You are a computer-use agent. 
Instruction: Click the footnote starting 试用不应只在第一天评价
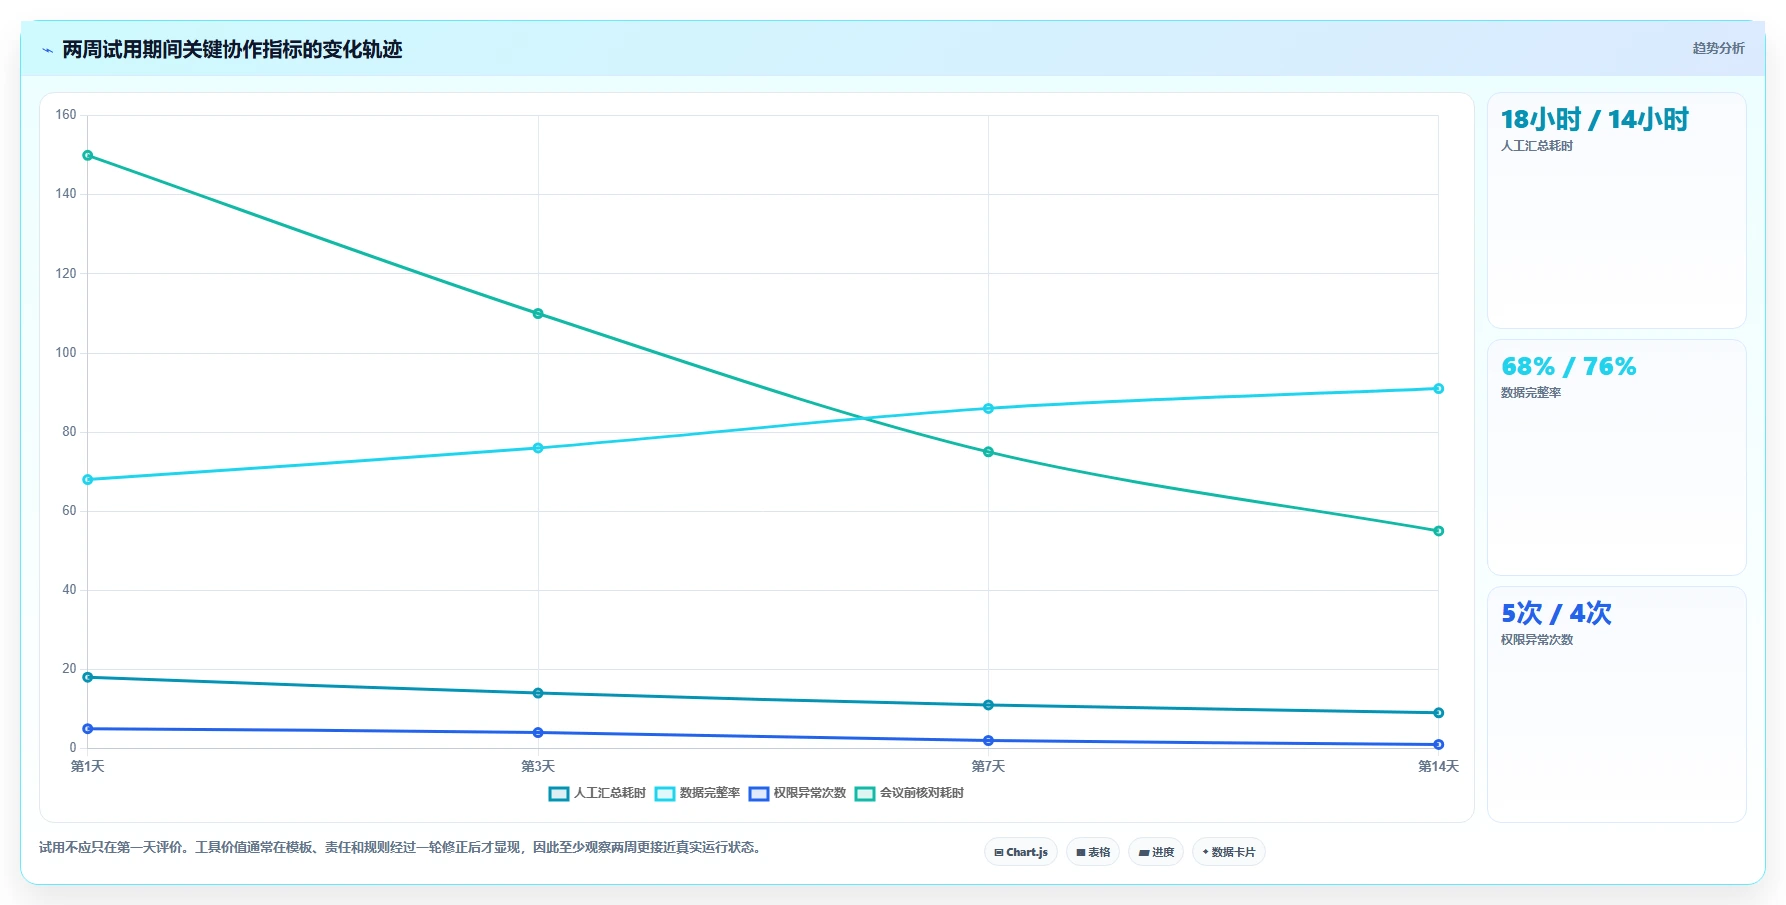[402, 848]
